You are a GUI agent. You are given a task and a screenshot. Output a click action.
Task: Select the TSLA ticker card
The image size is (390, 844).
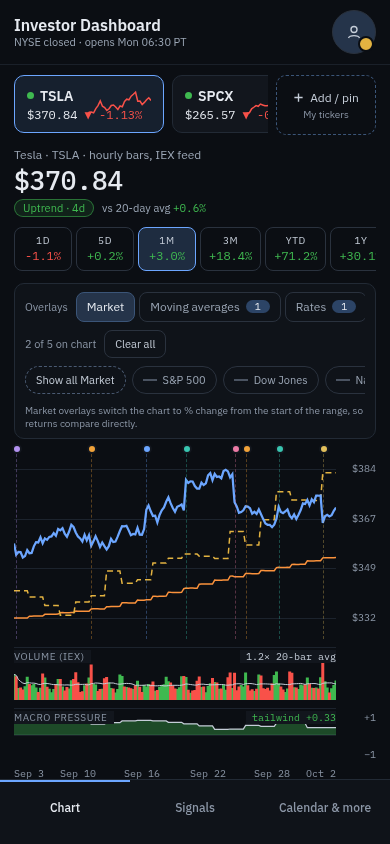tap(89, 104)
